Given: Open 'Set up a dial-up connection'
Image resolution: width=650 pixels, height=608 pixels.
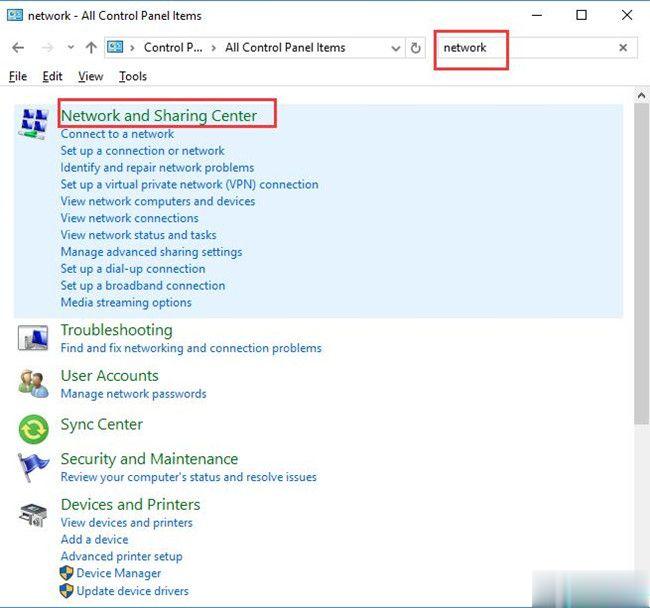Looking at the screenshot, I should pos(133,269).
